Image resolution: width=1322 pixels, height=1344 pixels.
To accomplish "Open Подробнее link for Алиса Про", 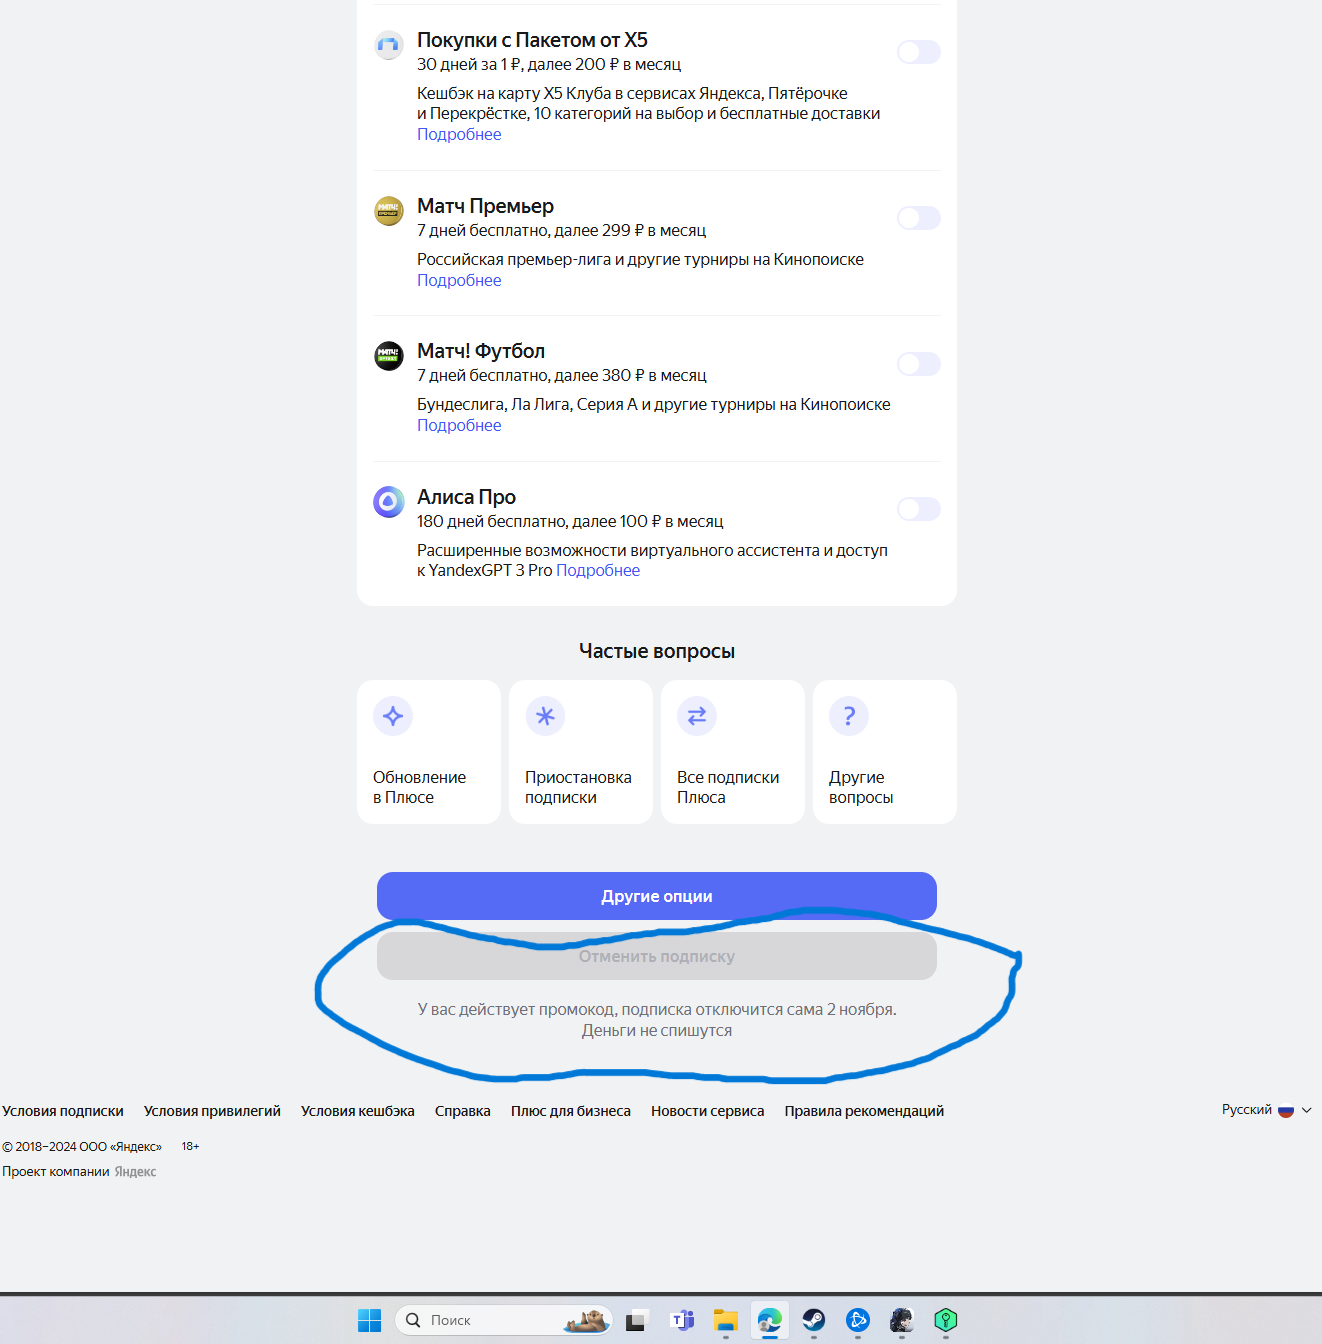I will (598, 570).
